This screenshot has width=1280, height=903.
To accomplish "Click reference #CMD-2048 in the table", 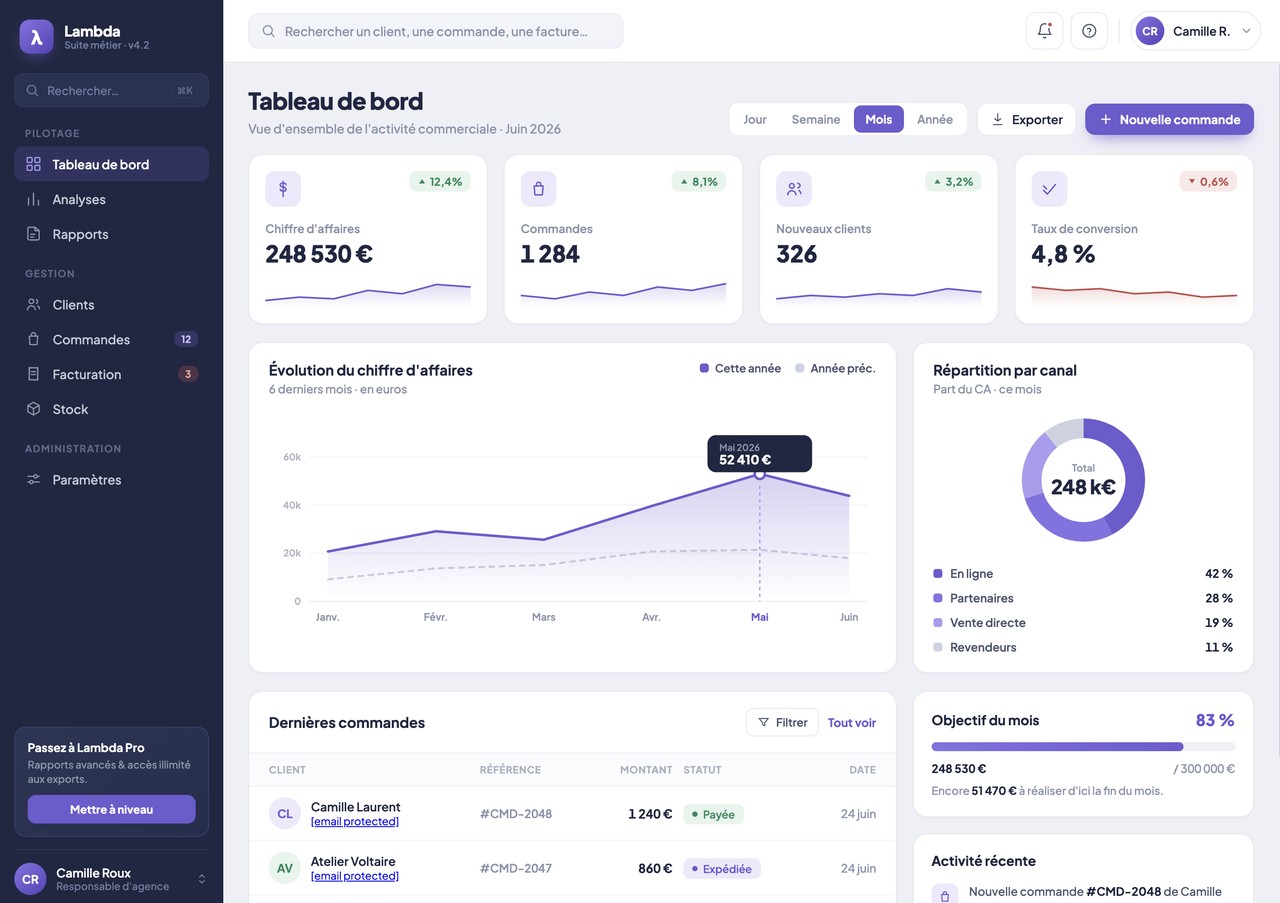I will 516,814.
